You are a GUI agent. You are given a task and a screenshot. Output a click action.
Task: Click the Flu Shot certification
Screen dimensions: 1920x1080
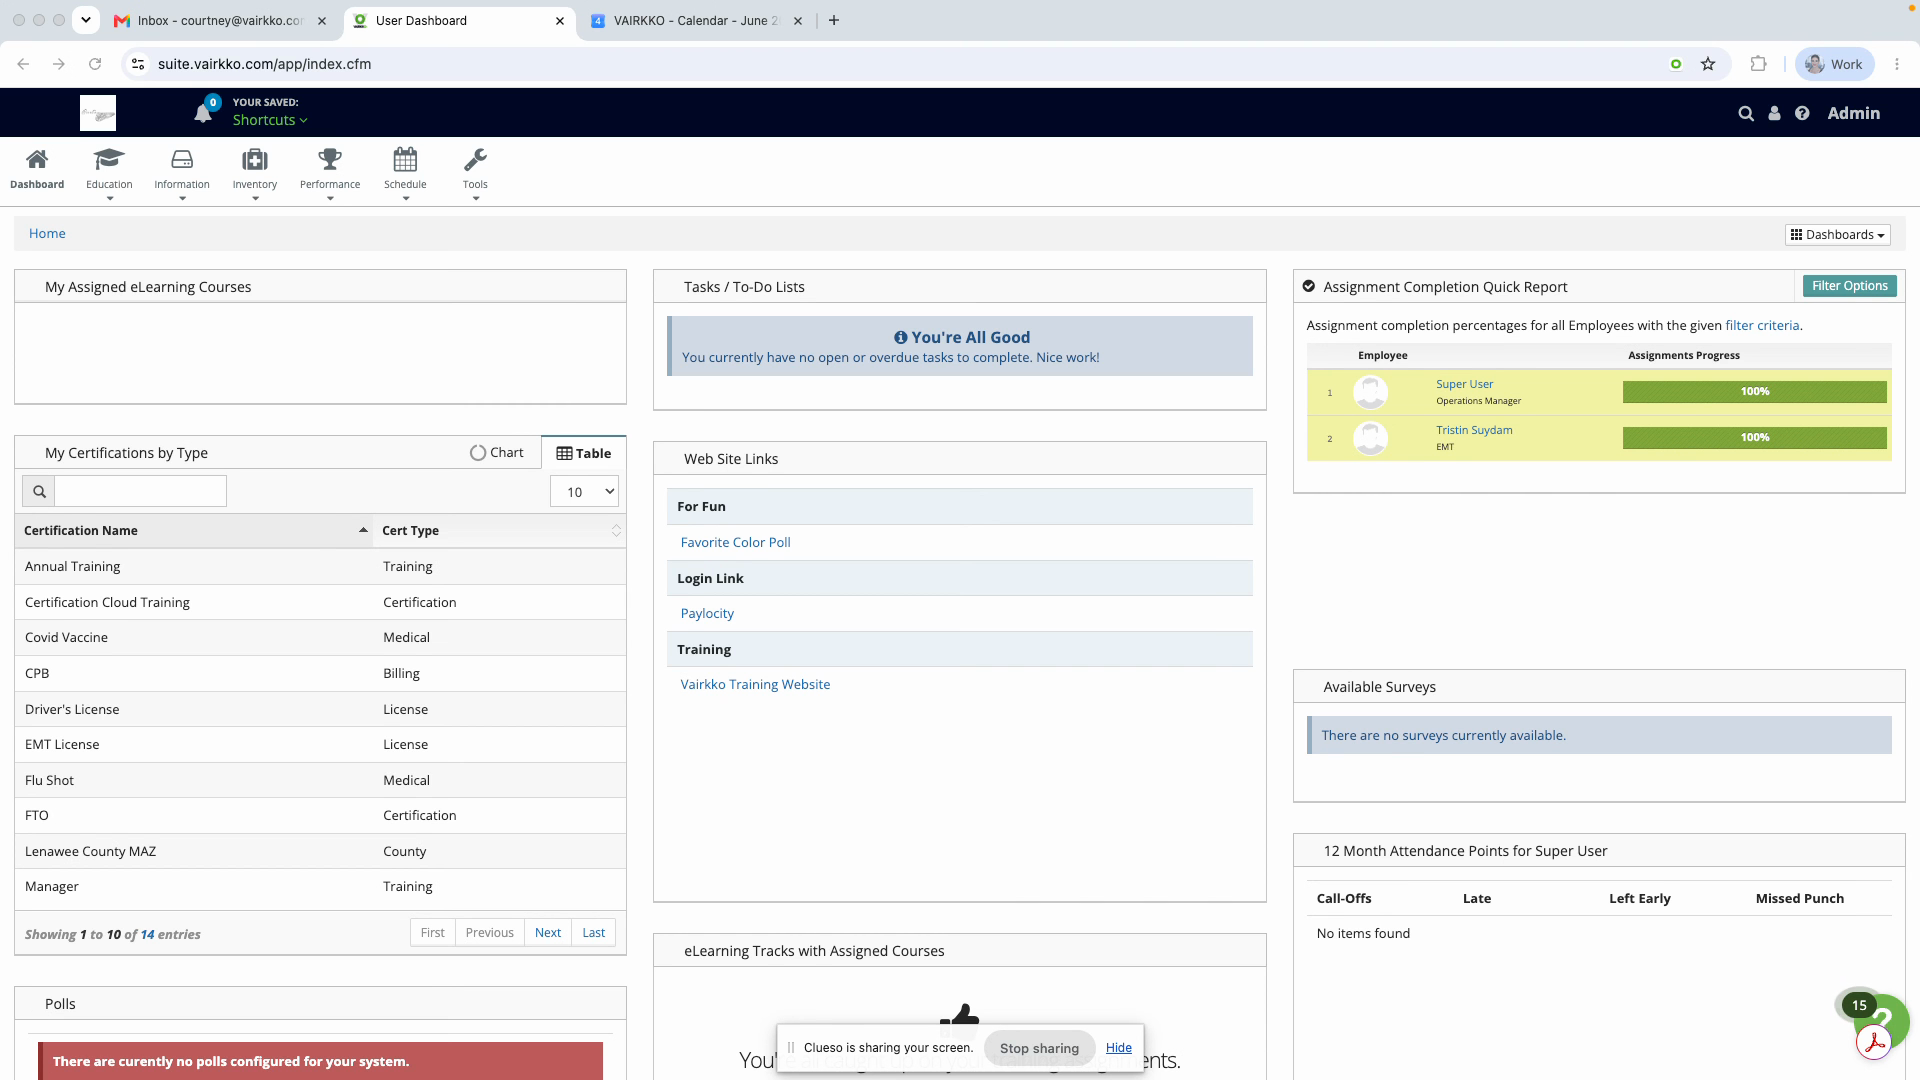pyautogui.click(x=49, y=780)
